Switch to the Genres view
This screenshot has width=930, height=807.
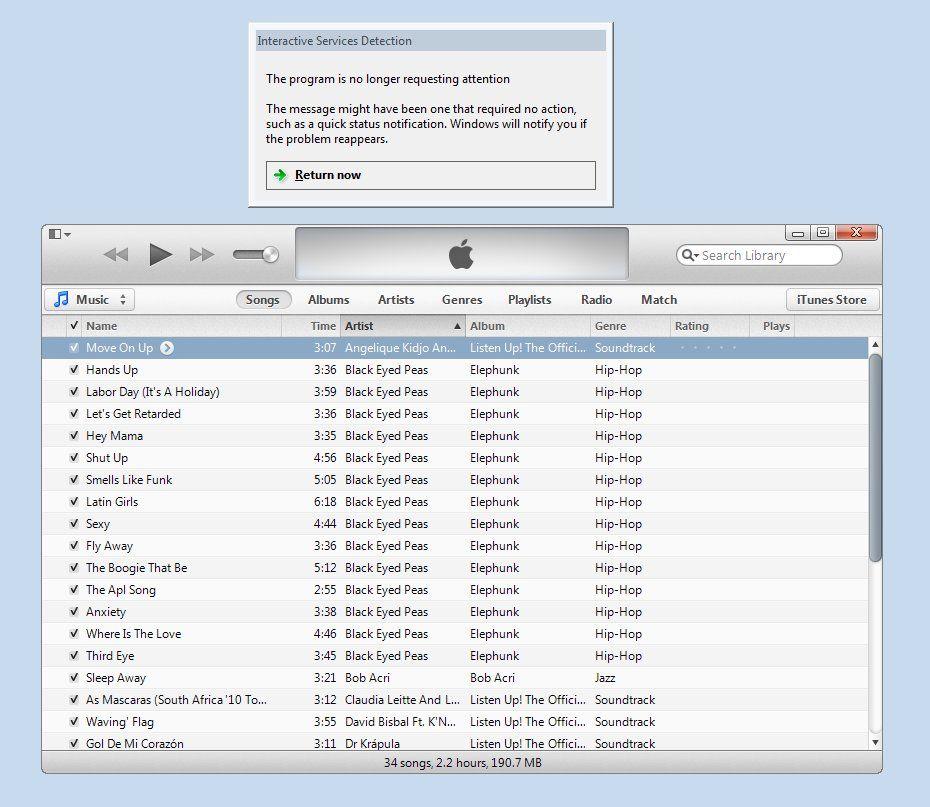[x=462, y=299]
